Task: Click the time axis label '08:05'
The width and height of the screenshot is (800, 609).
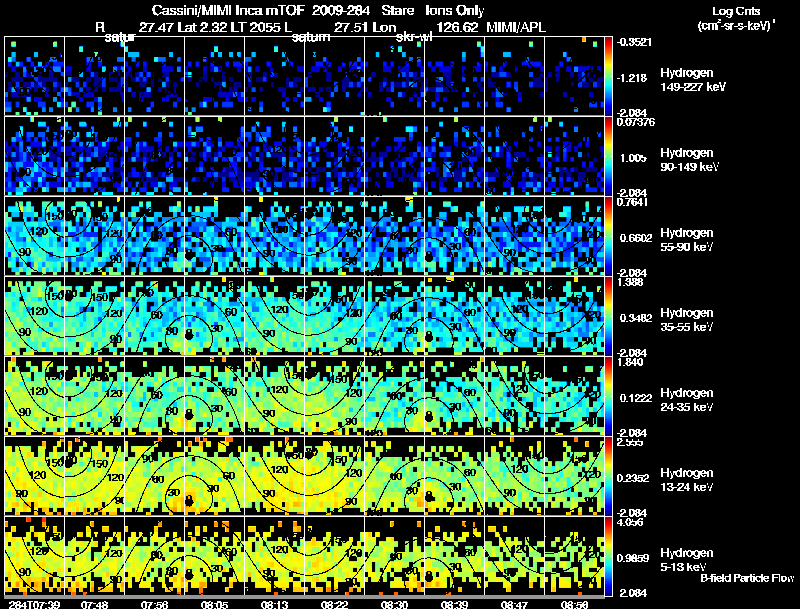Action: (215, 604)
